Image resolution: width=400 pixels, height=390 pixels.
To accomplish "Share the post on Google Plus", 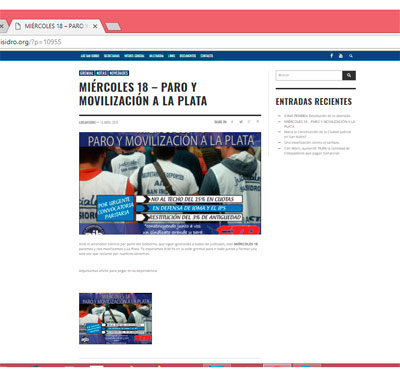I will [x=249, y=122].
